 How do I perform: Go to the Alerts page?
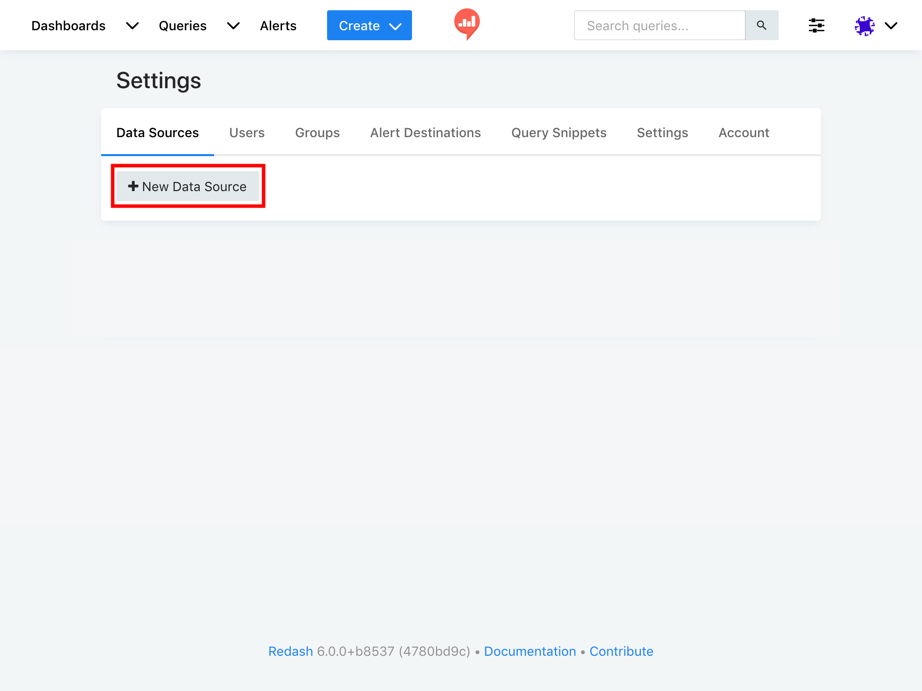point(278,26)
